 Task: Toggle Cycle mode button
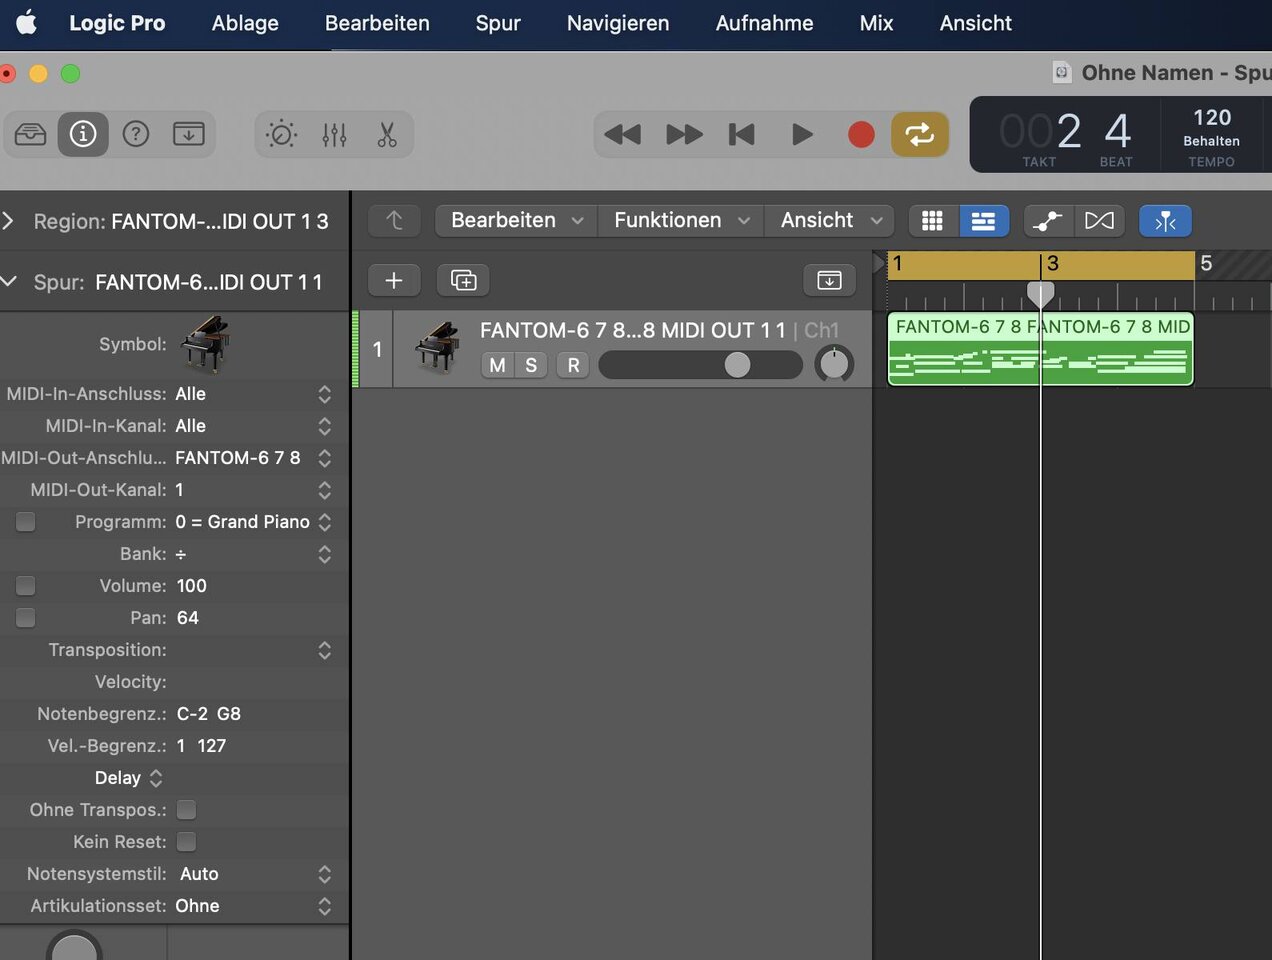(x=920, y=134)
